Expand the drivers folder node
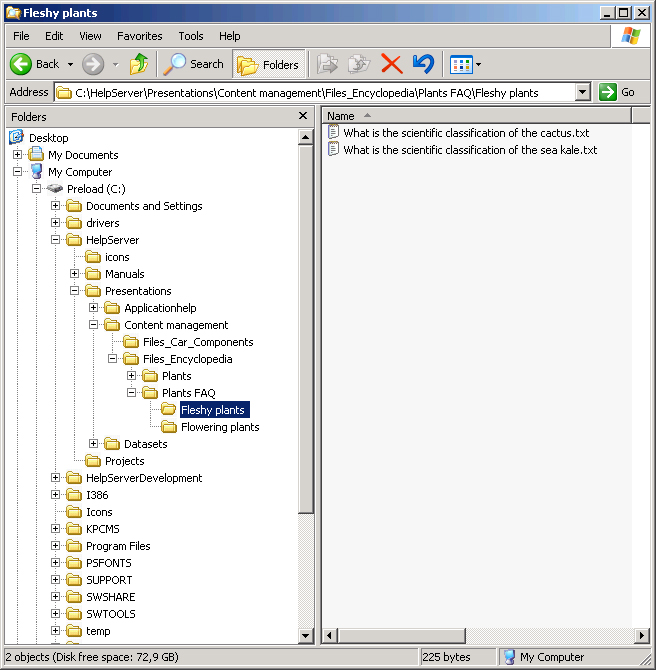656x670 pixels. click(55, 223)
